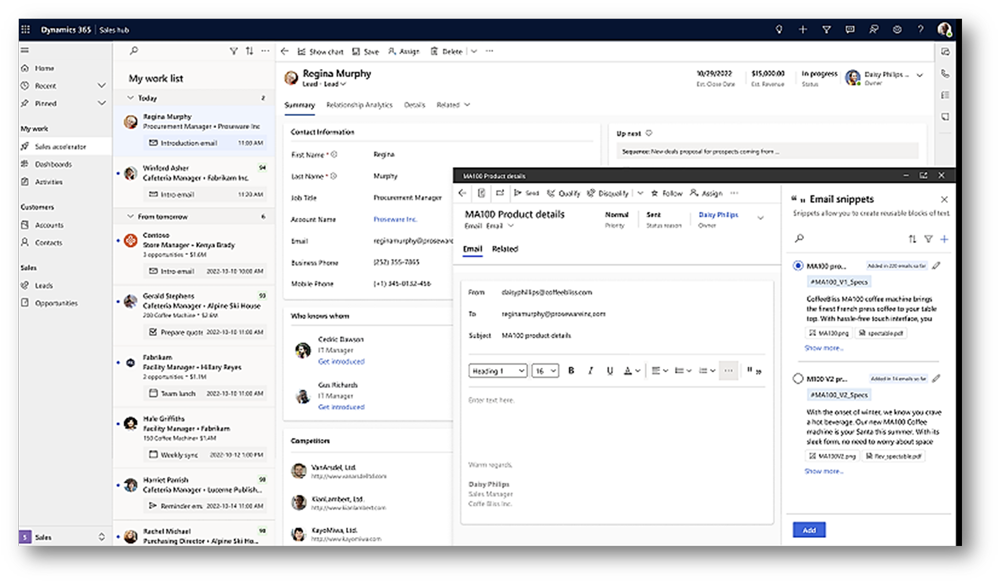
Task: Click the lightbulb icon in top bar
Action: (779, 30)
